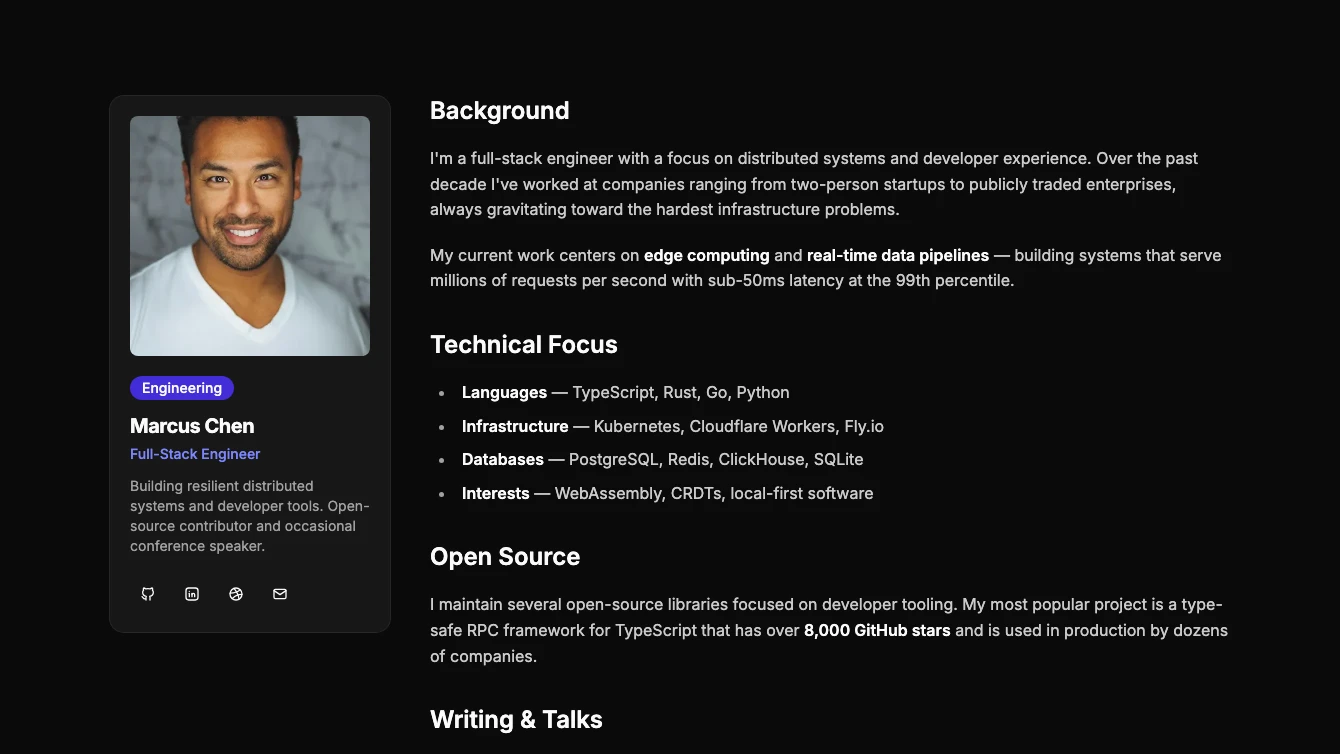The height and width of the screenshot is (754, 1340).
Task: Click "WebAssembly, CRDTs, local-first software" text
Action: (x=714, y=494)
